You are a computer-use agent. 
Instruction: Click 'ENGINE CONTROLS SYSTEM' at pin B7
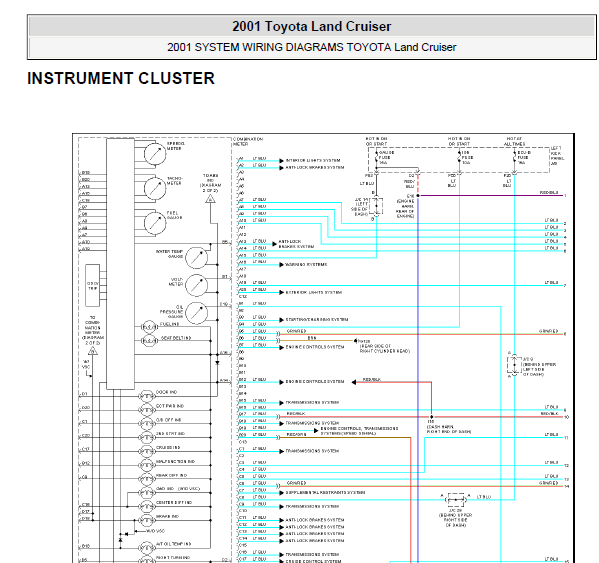(315, 347)
